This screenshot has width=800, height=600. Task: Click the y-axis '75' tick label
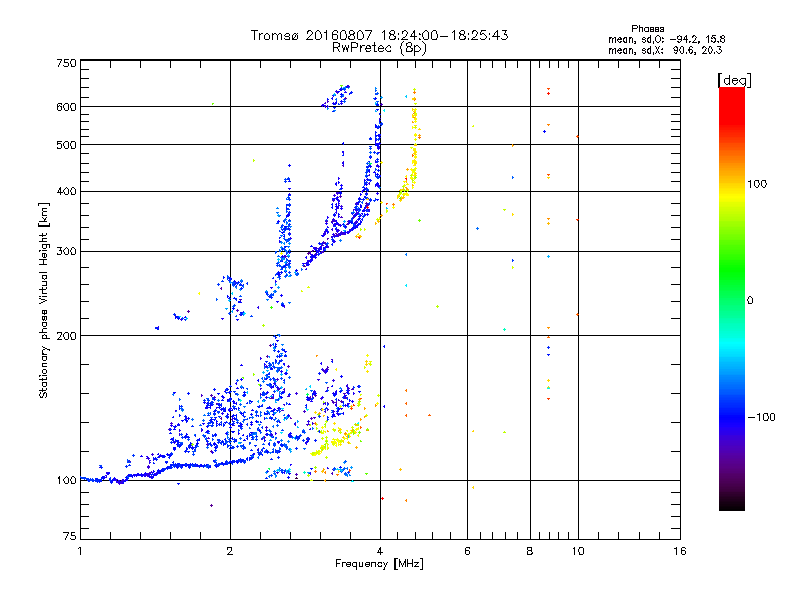[70, 536]
